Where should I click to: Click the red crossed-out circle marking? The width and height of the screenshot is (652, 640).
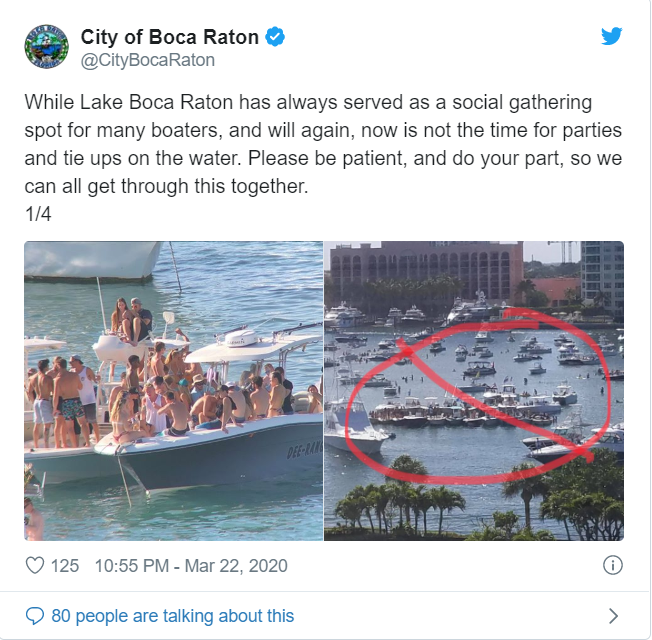(x=477, y=397)
